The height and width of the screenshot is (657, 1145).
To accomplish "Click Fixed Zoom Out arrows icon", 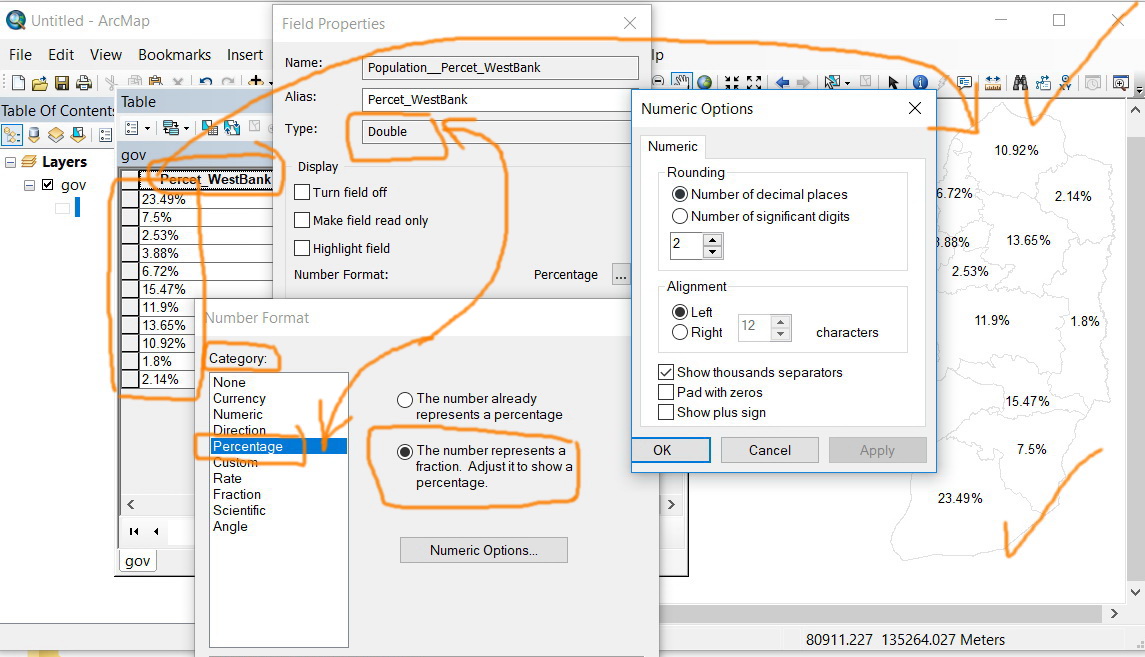I will pyautogui.click(x=754, y=82).
